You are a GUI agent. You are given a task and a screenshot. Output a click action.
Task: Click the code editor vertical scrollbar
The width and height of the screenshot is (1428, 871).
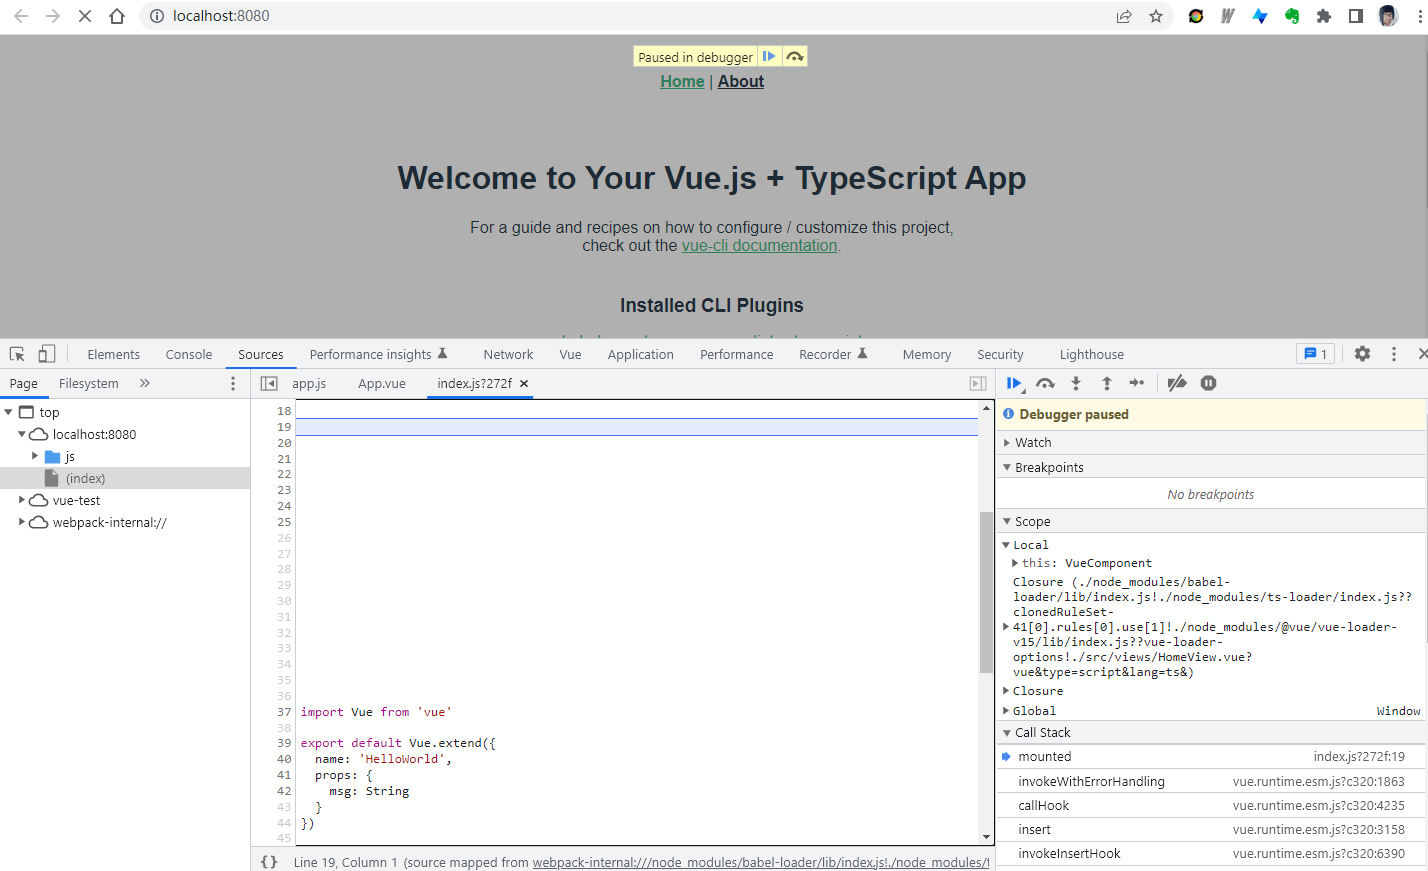coord(986,592)
